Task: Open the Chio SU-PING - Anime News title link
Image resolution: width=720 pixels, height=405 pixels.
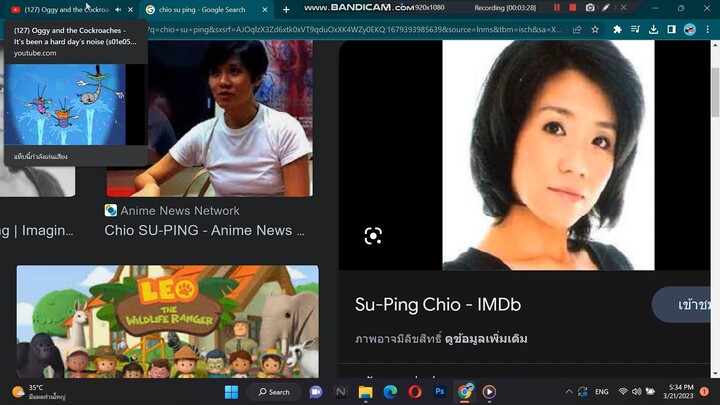Action: tap(204, 230)
